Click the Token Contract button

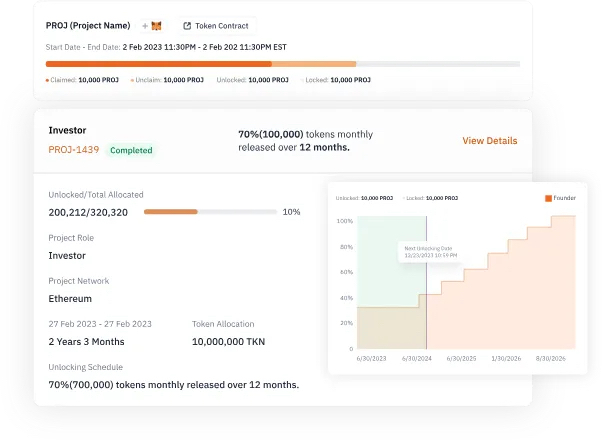coord(217,26)
